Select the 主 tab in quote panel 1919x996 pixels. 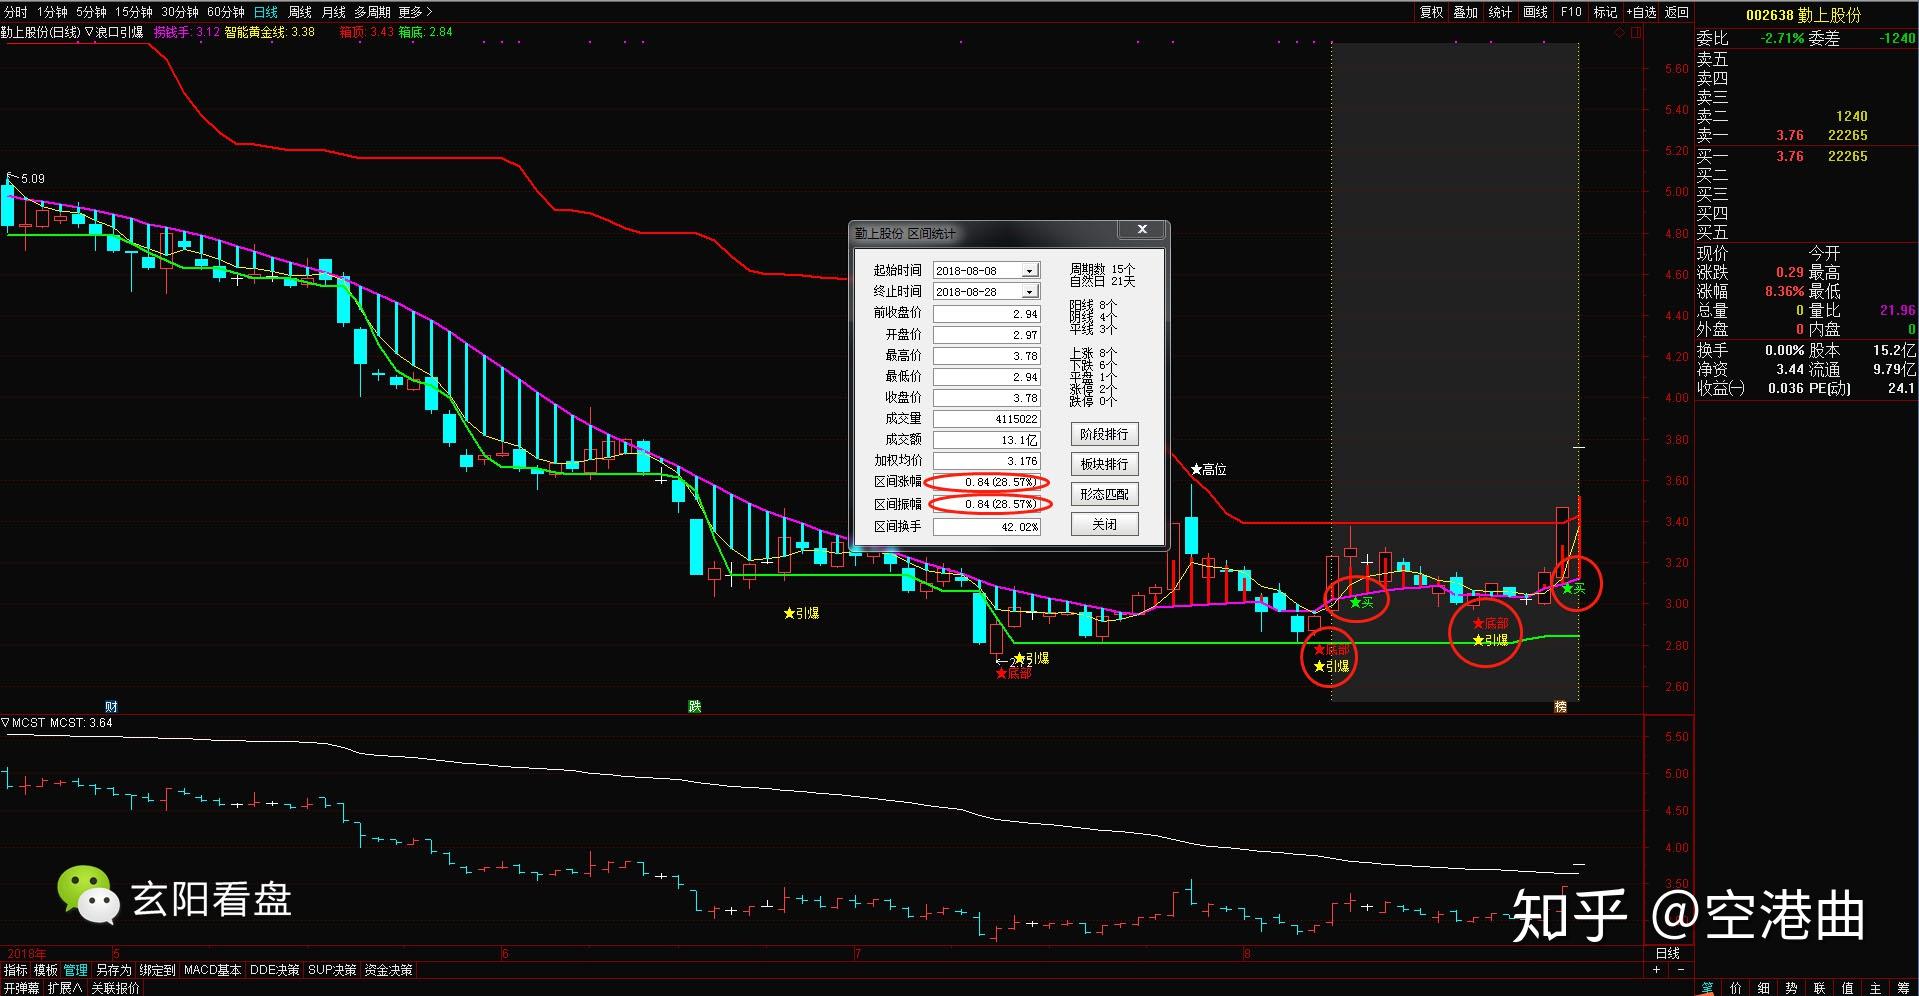1875,988
